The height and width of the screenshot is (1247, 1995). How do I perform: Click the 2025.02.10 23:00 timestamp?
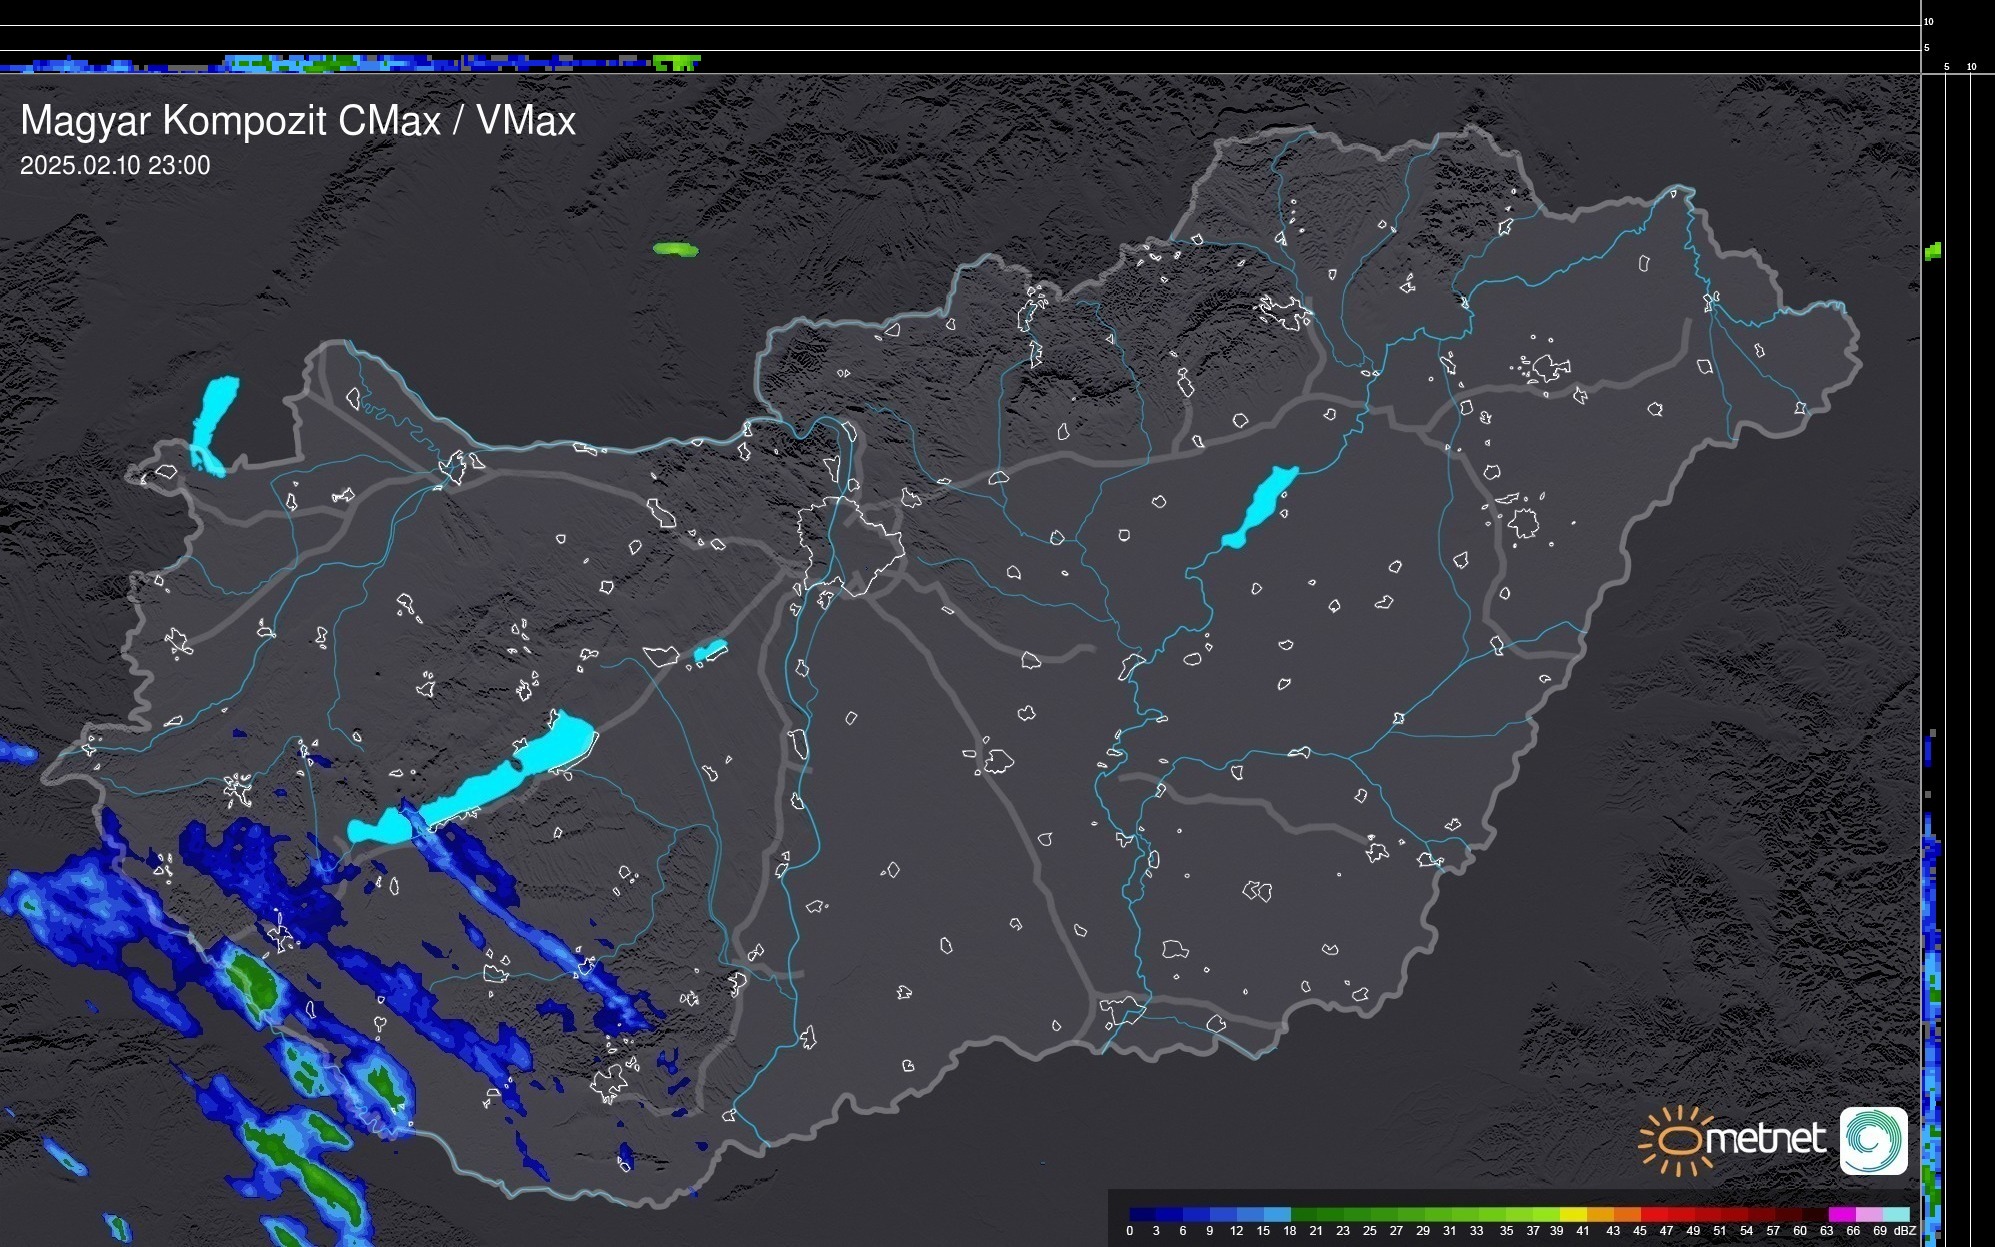point(115,166)
